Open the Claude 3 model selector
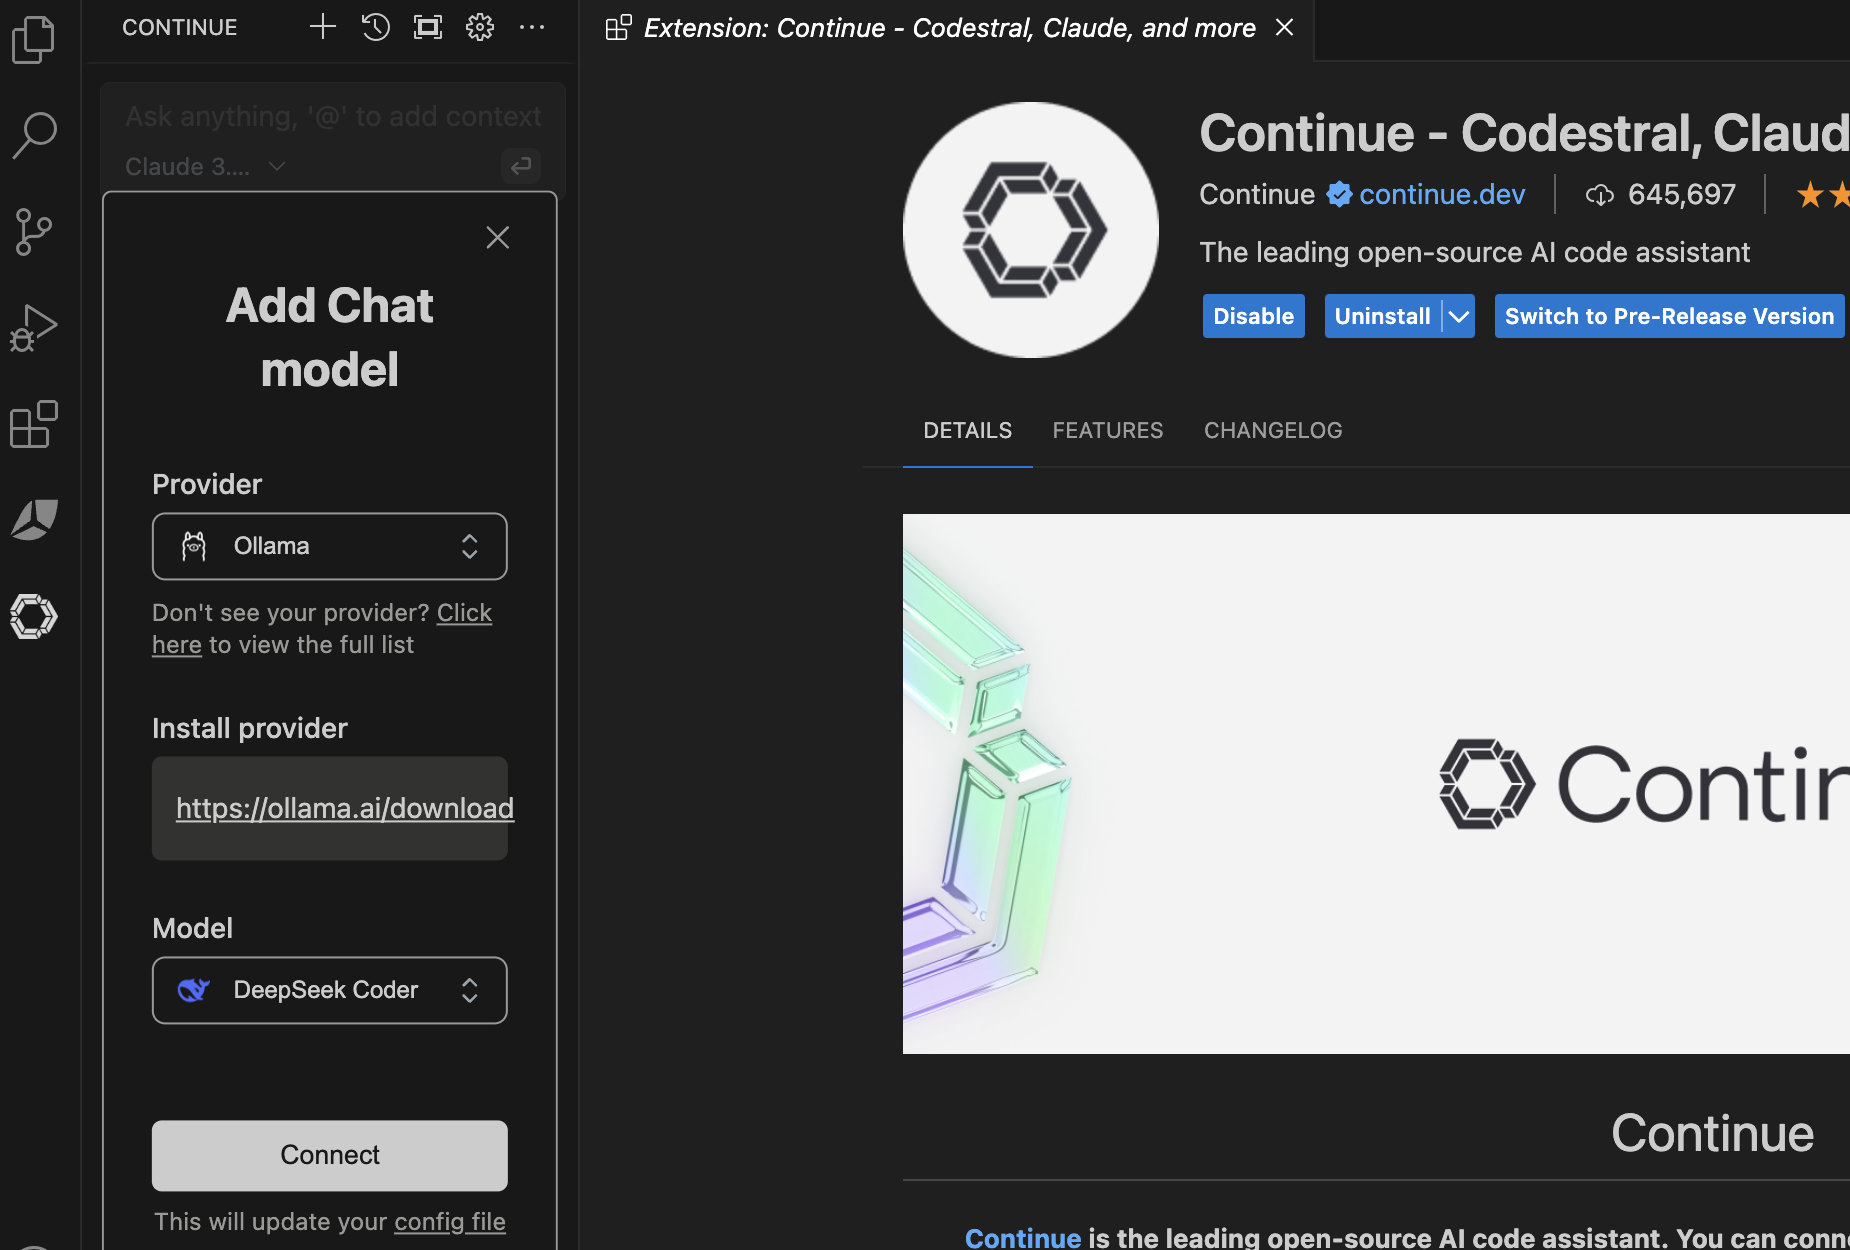The height and width of the screenshot is (1250, 1850). [x=205, y=167]
